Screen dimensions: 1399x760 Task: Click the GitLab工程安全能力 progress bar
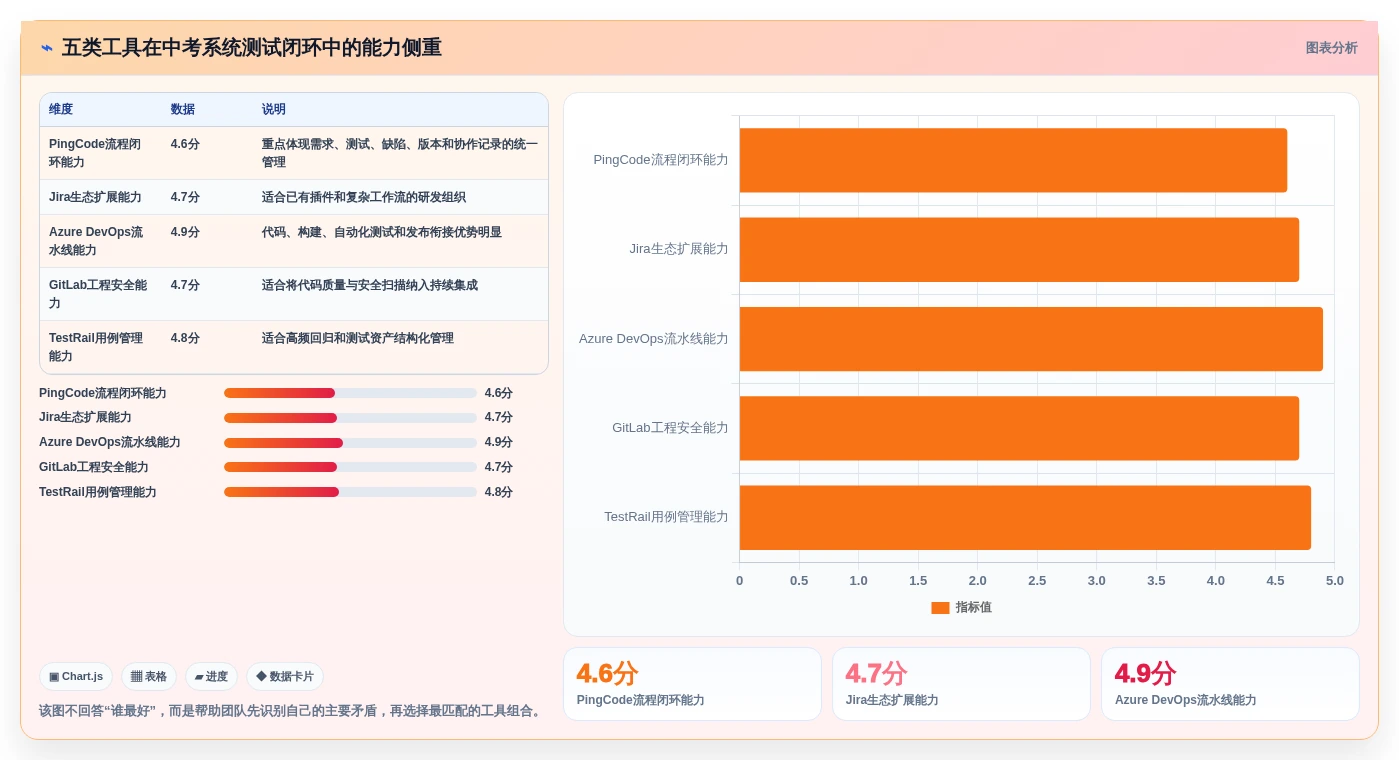(350, 468)
